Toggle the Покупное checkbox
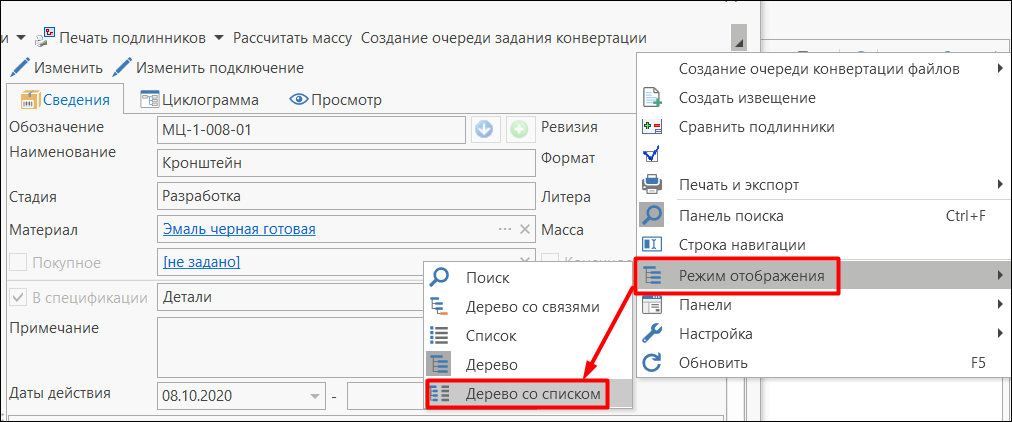The image size is (1012, 422). pyautogui.click(x=18, y=263)
